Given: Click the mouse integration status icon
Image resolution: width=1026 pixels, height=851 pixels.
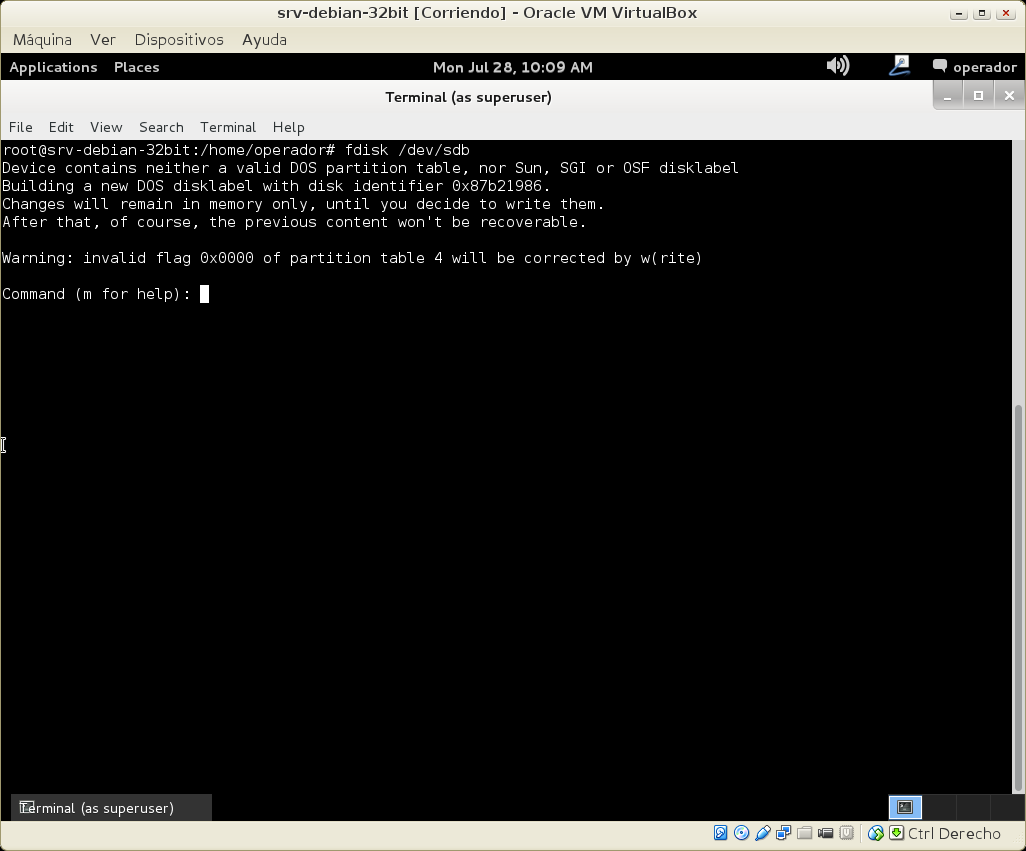Looking at the screenshot, I should [876, 833].
